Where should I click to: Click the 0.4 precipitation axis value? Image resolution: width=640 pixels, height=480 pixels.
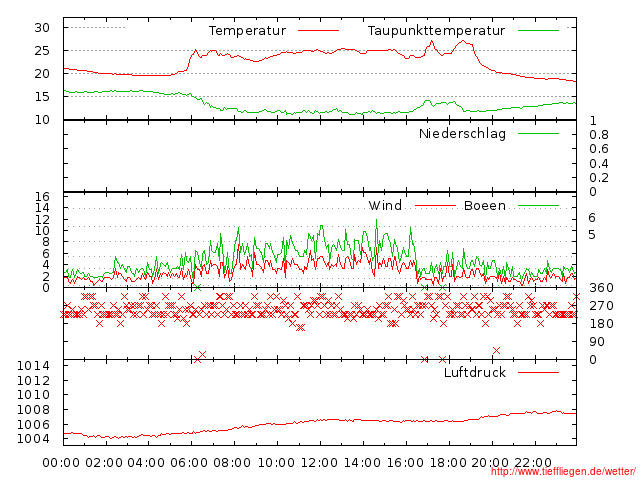pos(599,164)
